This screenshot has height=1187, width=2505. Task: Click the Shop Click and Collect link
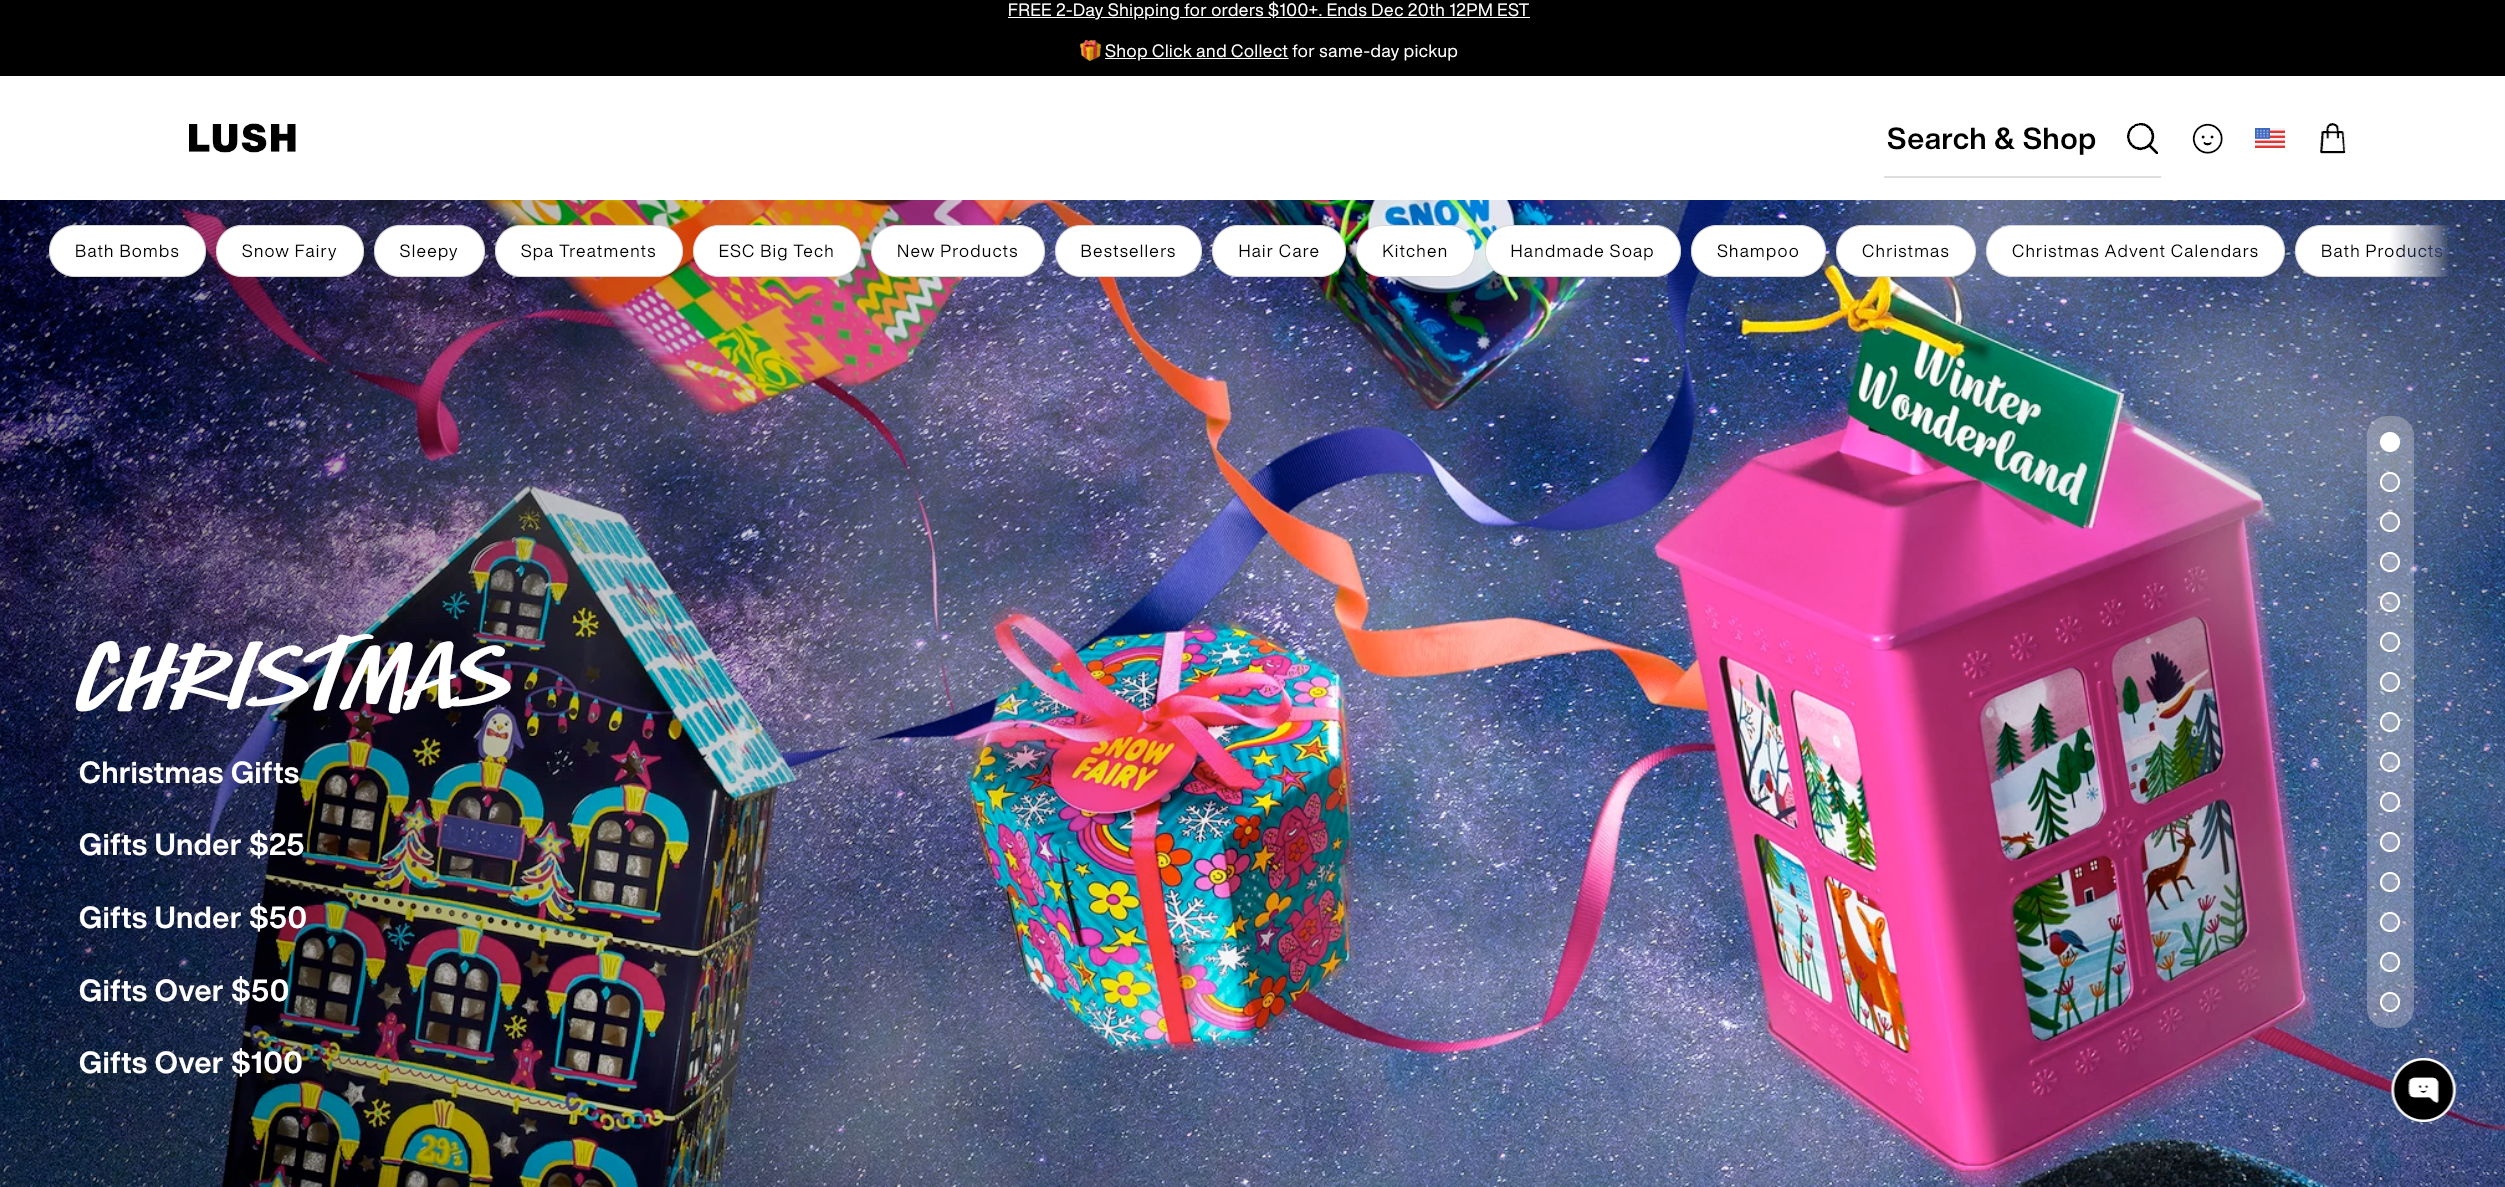coord(1195,51)
